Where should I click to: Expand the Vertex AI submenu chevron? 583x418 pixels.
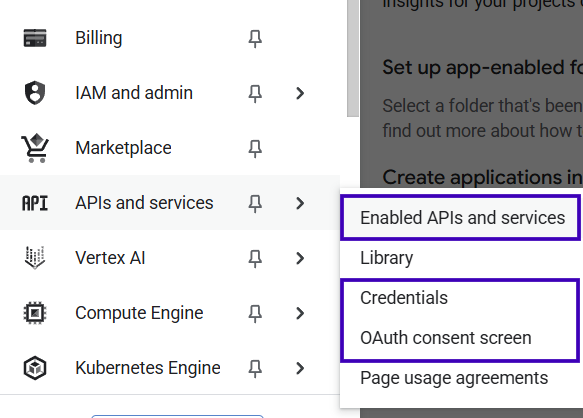pos(300,258)
